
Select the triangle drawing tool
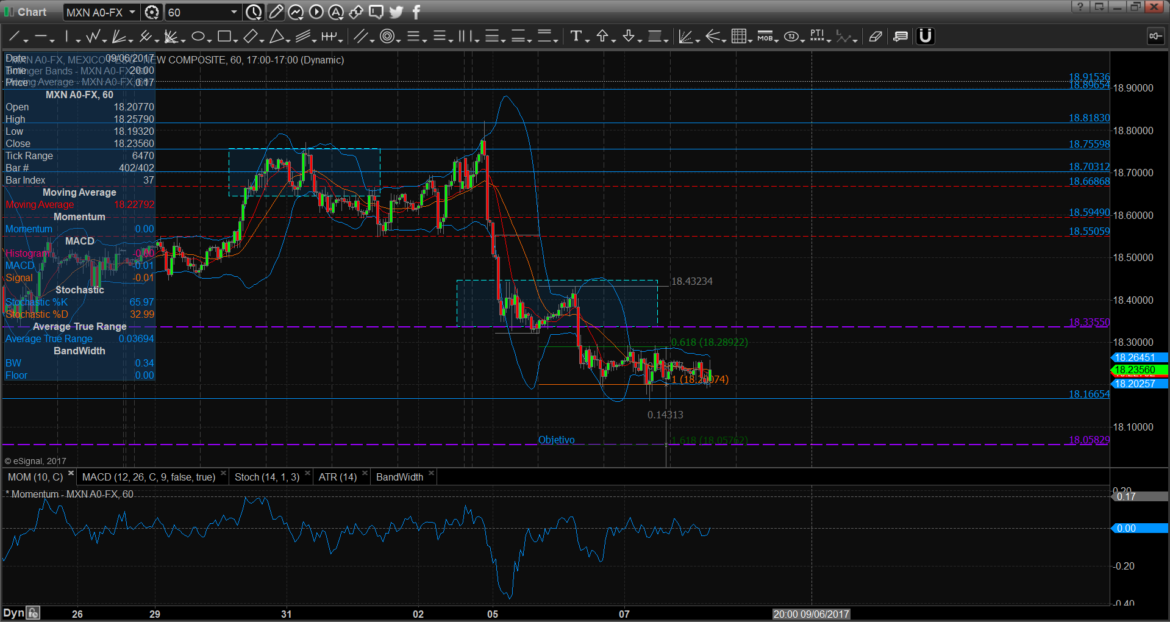[x=277, y=36]
